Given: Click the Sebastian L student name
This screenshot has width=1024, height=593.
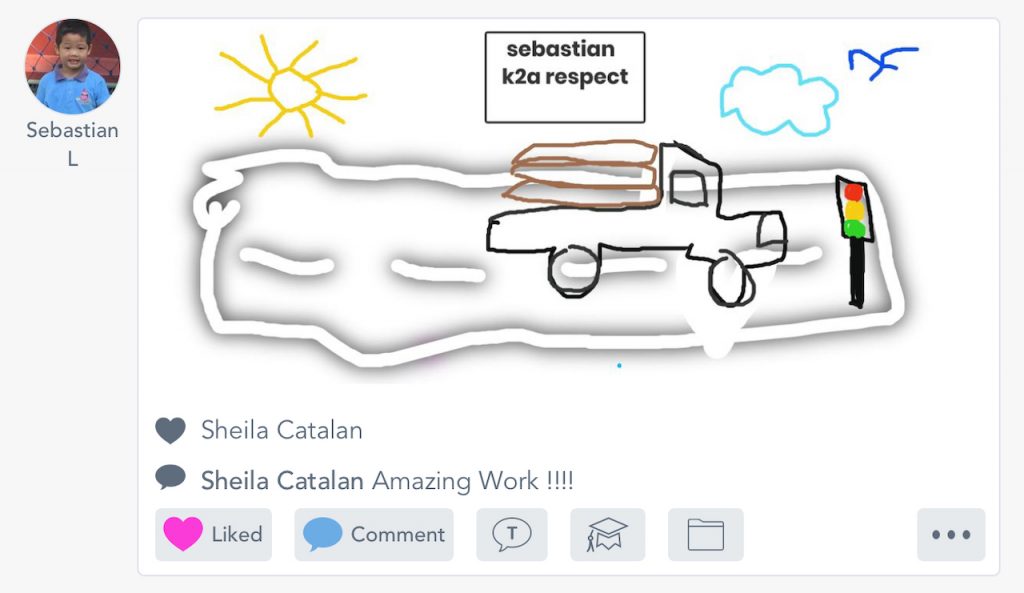Looking at the screenshot, I should 72,143.
